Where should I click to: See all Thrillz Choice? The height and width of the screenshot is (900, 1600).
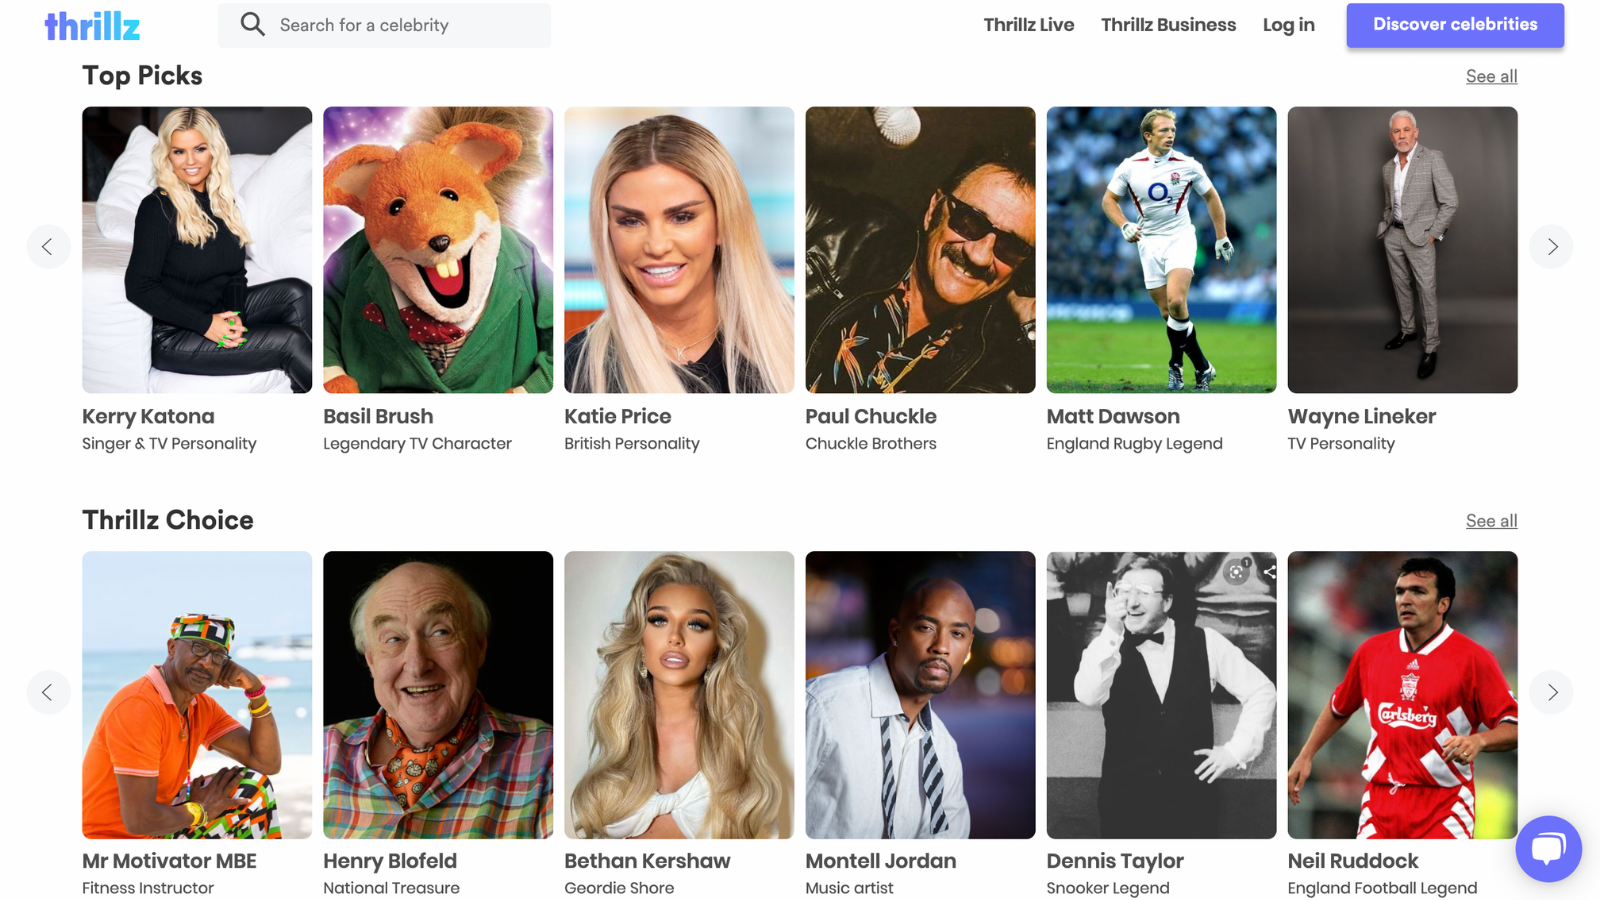pos(1491,521)
